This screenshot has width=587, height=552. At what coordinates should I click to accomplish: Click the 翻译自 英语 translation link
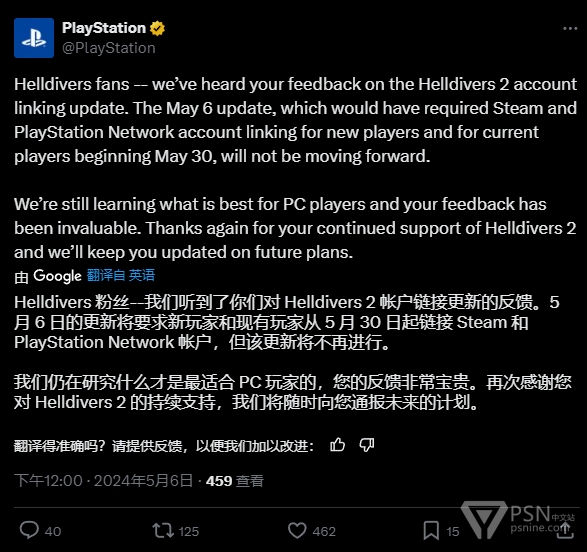(121, 275)
